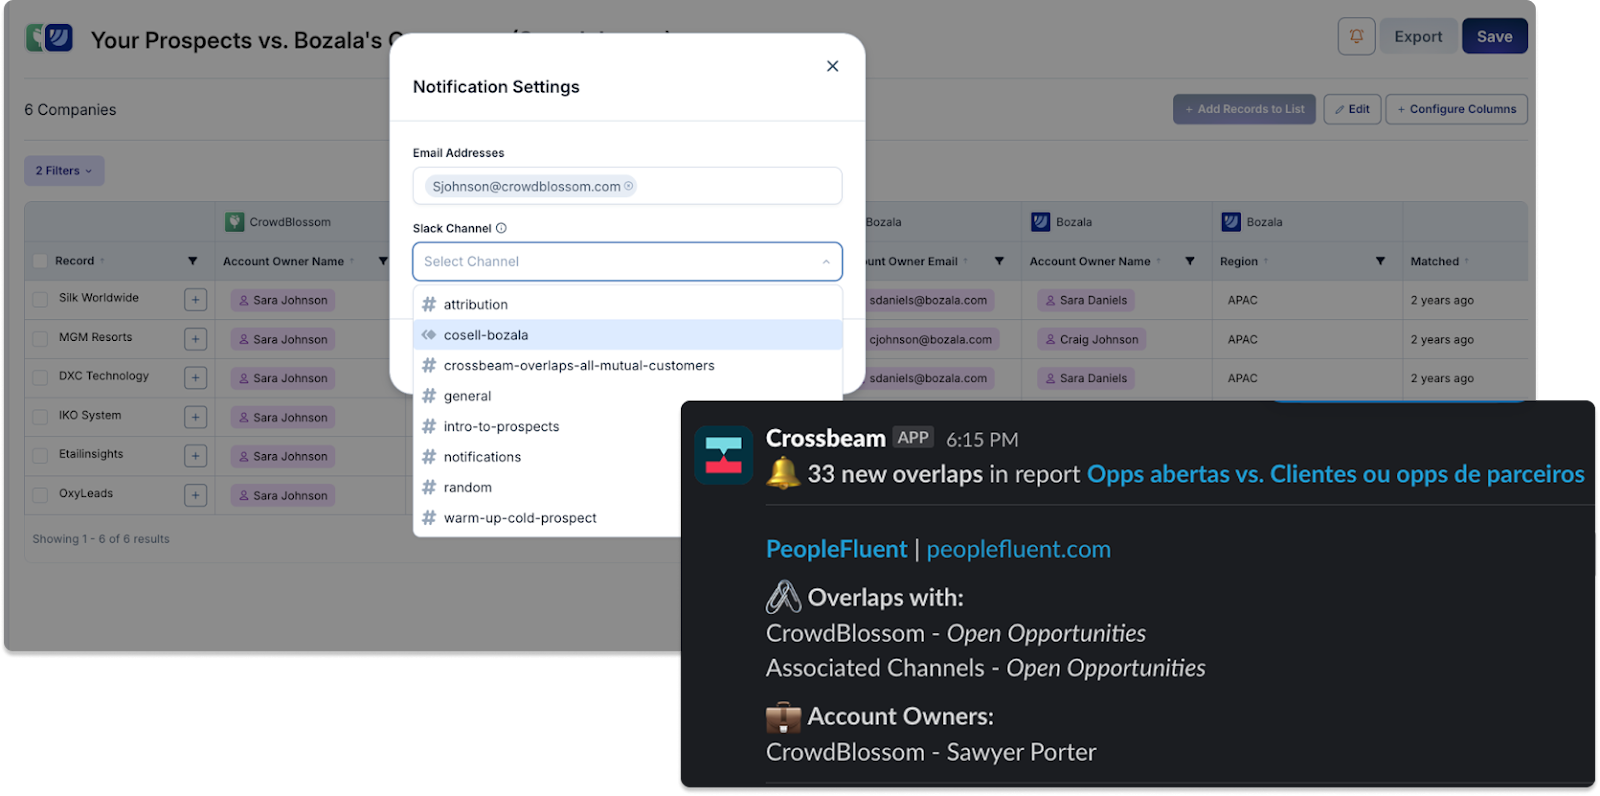Click plus icon for OxyLeads row
The image size is (1600, 796).
coord(196,495)
